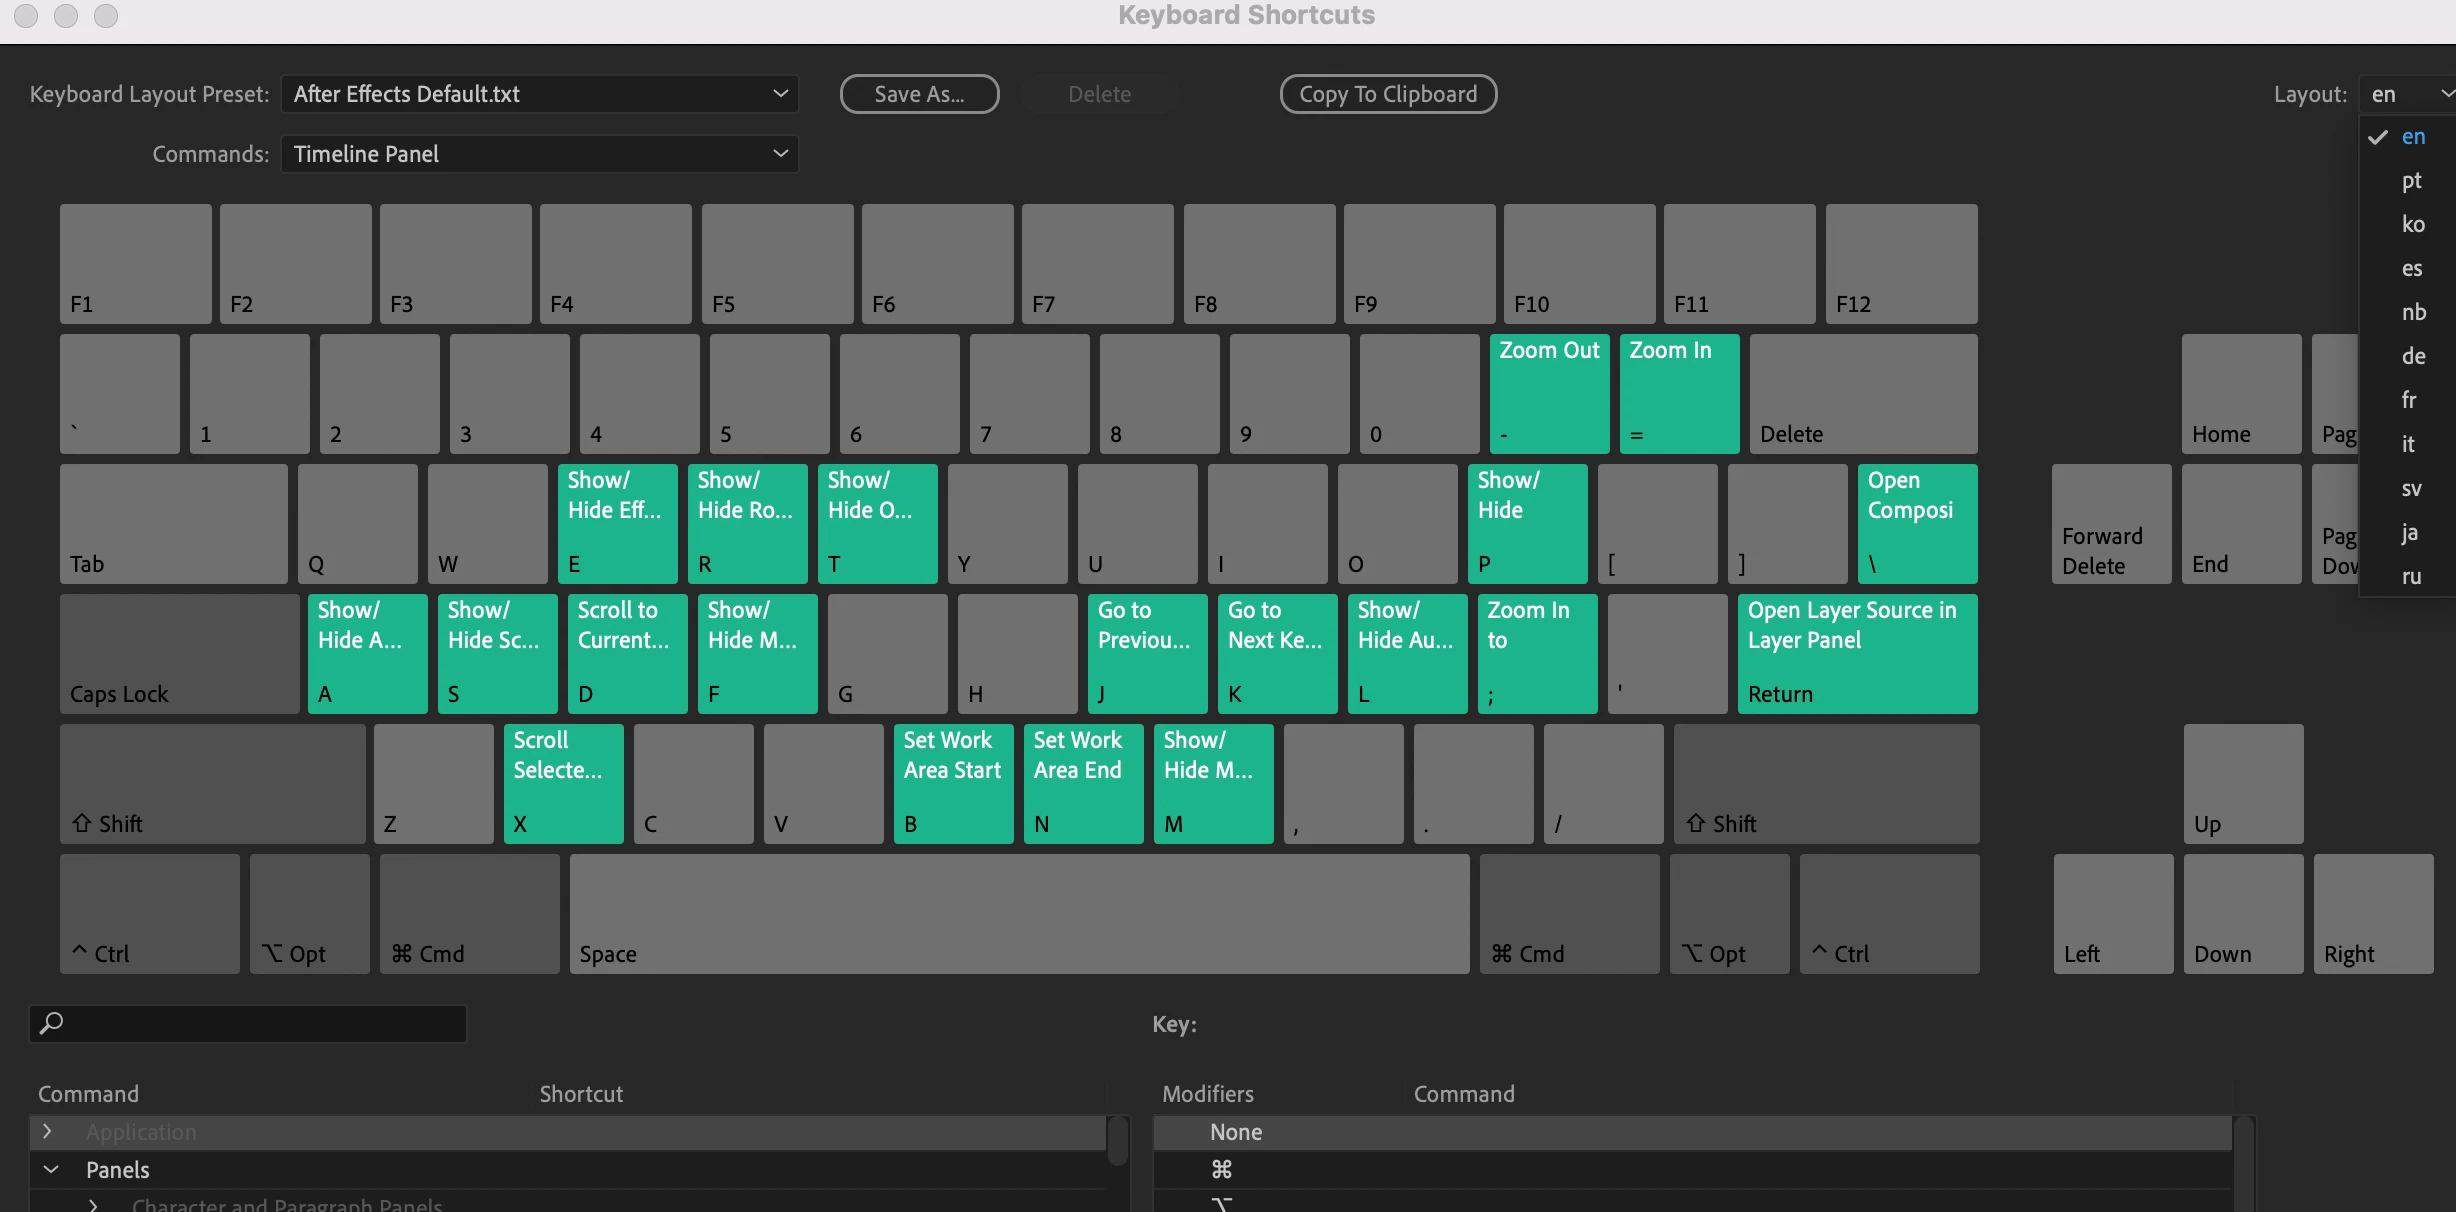Select the Set Work Area End N key
Screen dimensions: 2456x1212
pyautogui.click(x=1083, y=783)
